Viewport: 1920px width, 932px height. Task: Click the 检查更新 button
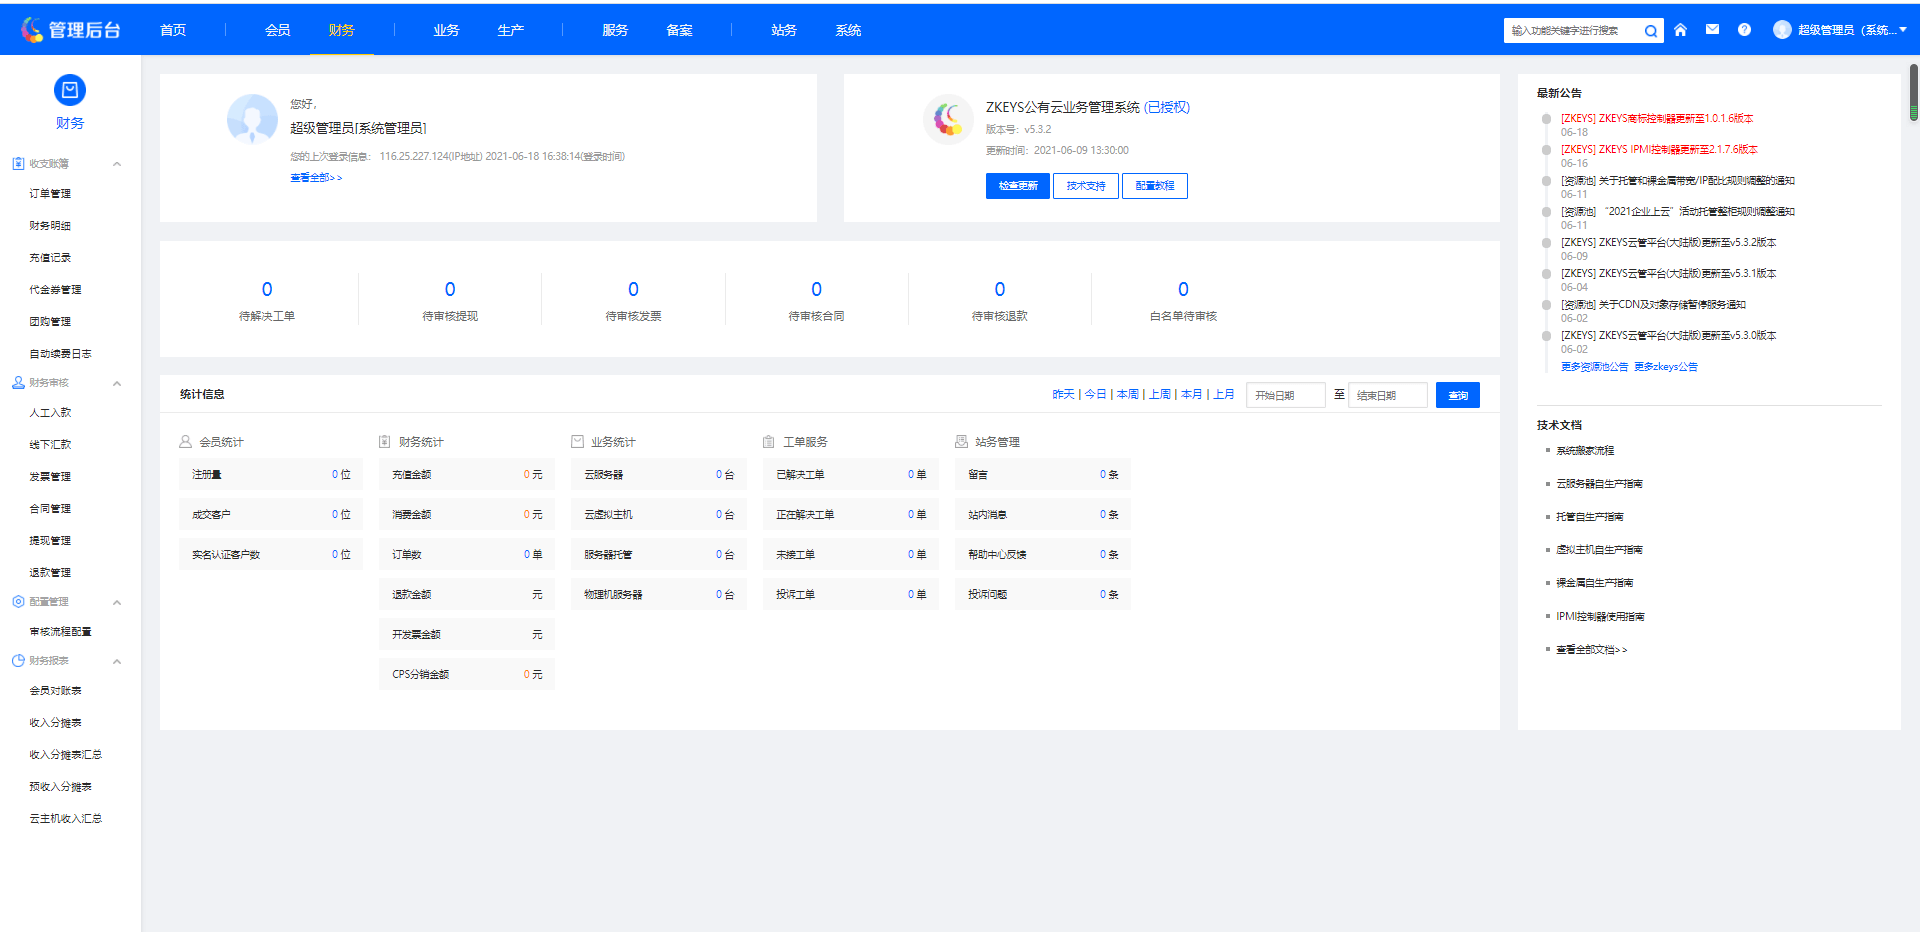click(x=1018, y=186)
